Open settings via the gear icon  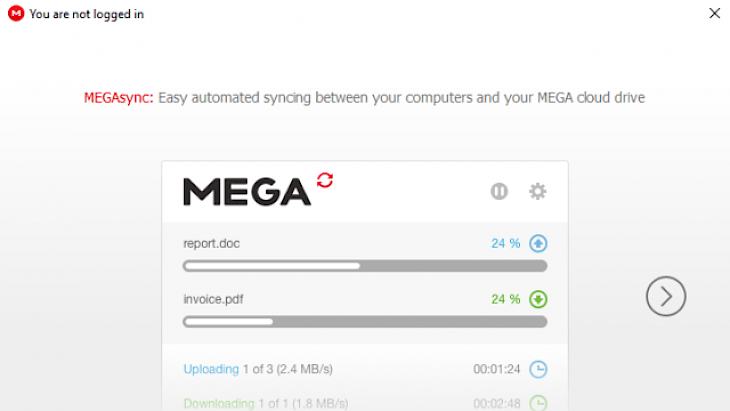click(538, 191)
